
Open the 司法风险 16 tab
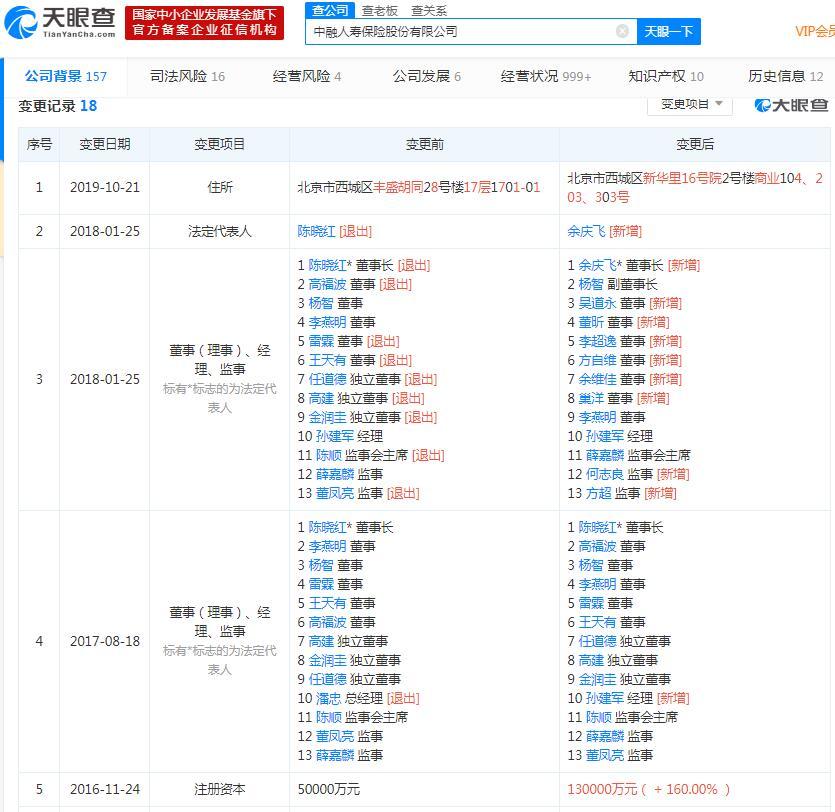187,77
